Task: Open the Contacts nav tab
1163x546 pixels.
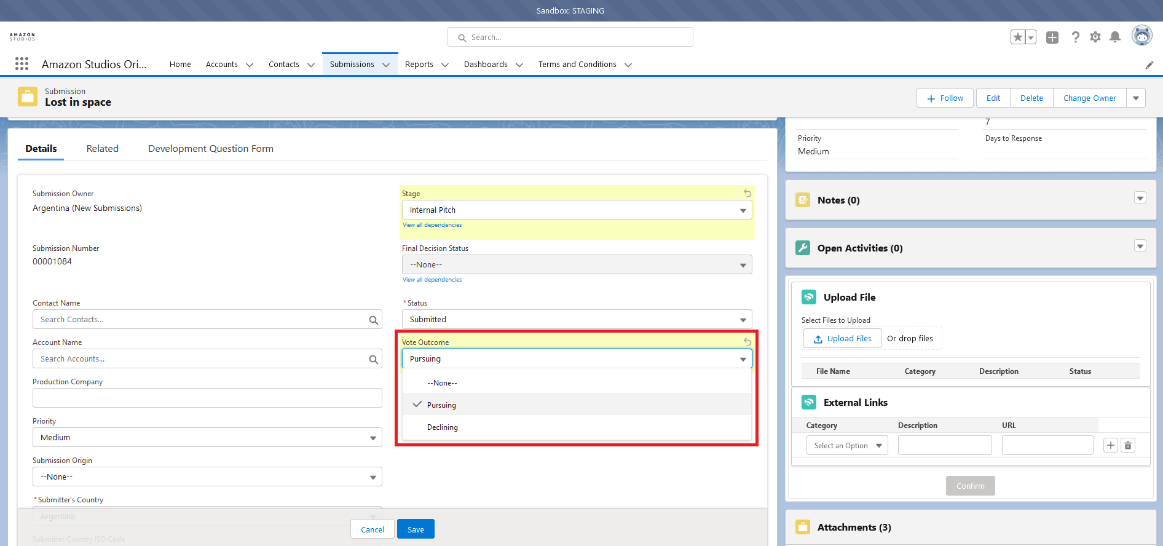Action: tap(283, 65)
